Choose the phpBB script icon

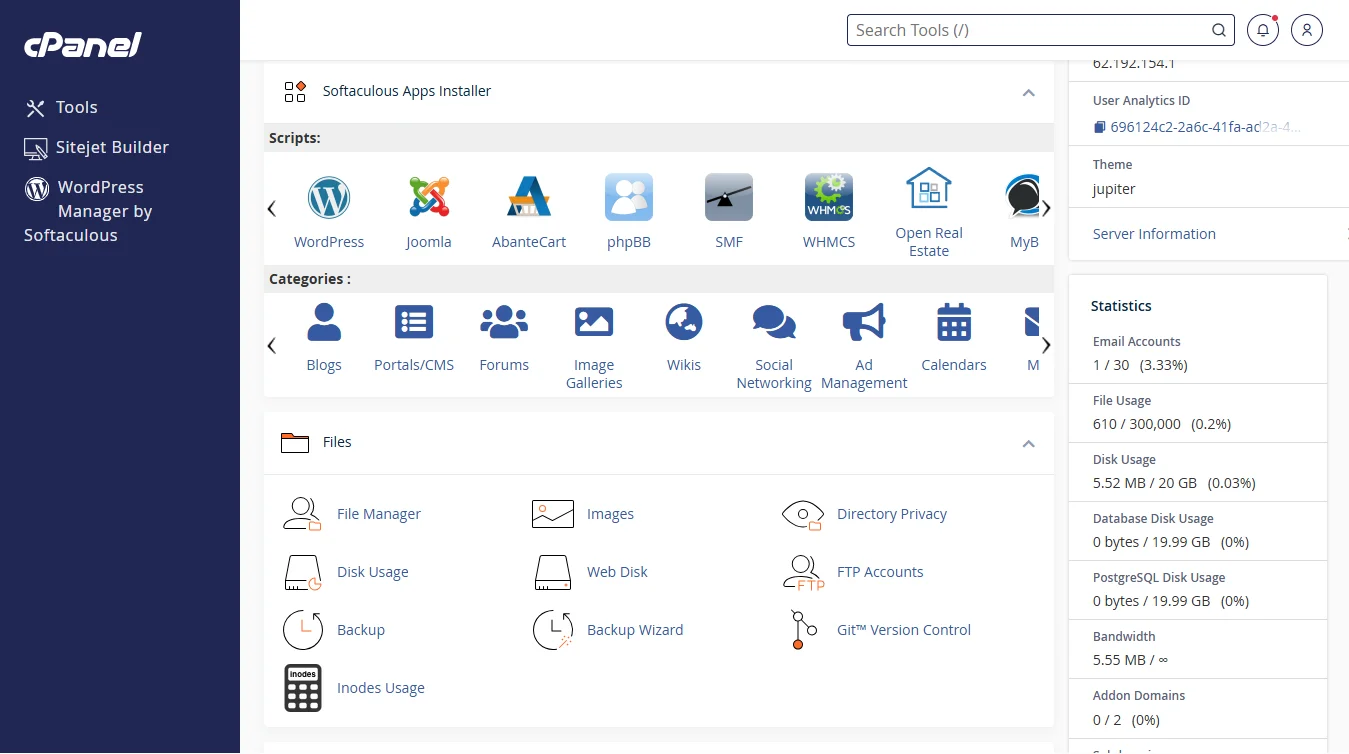[x=629, y=197]
